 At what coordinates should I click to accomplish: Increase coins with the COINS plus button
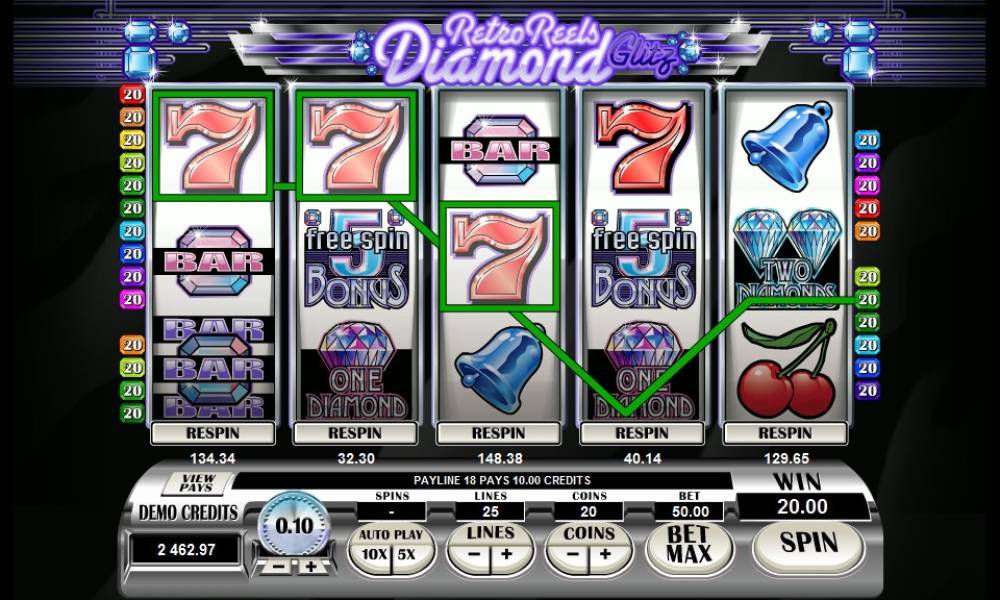pyautogui.click(x=605, y=555)
